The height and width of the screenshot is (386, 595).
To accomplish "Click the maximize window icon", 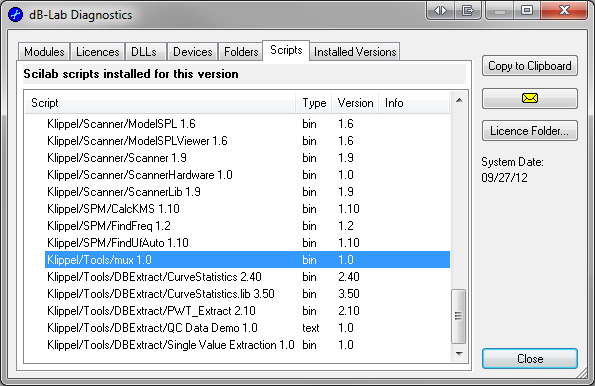I will [527, 11].
